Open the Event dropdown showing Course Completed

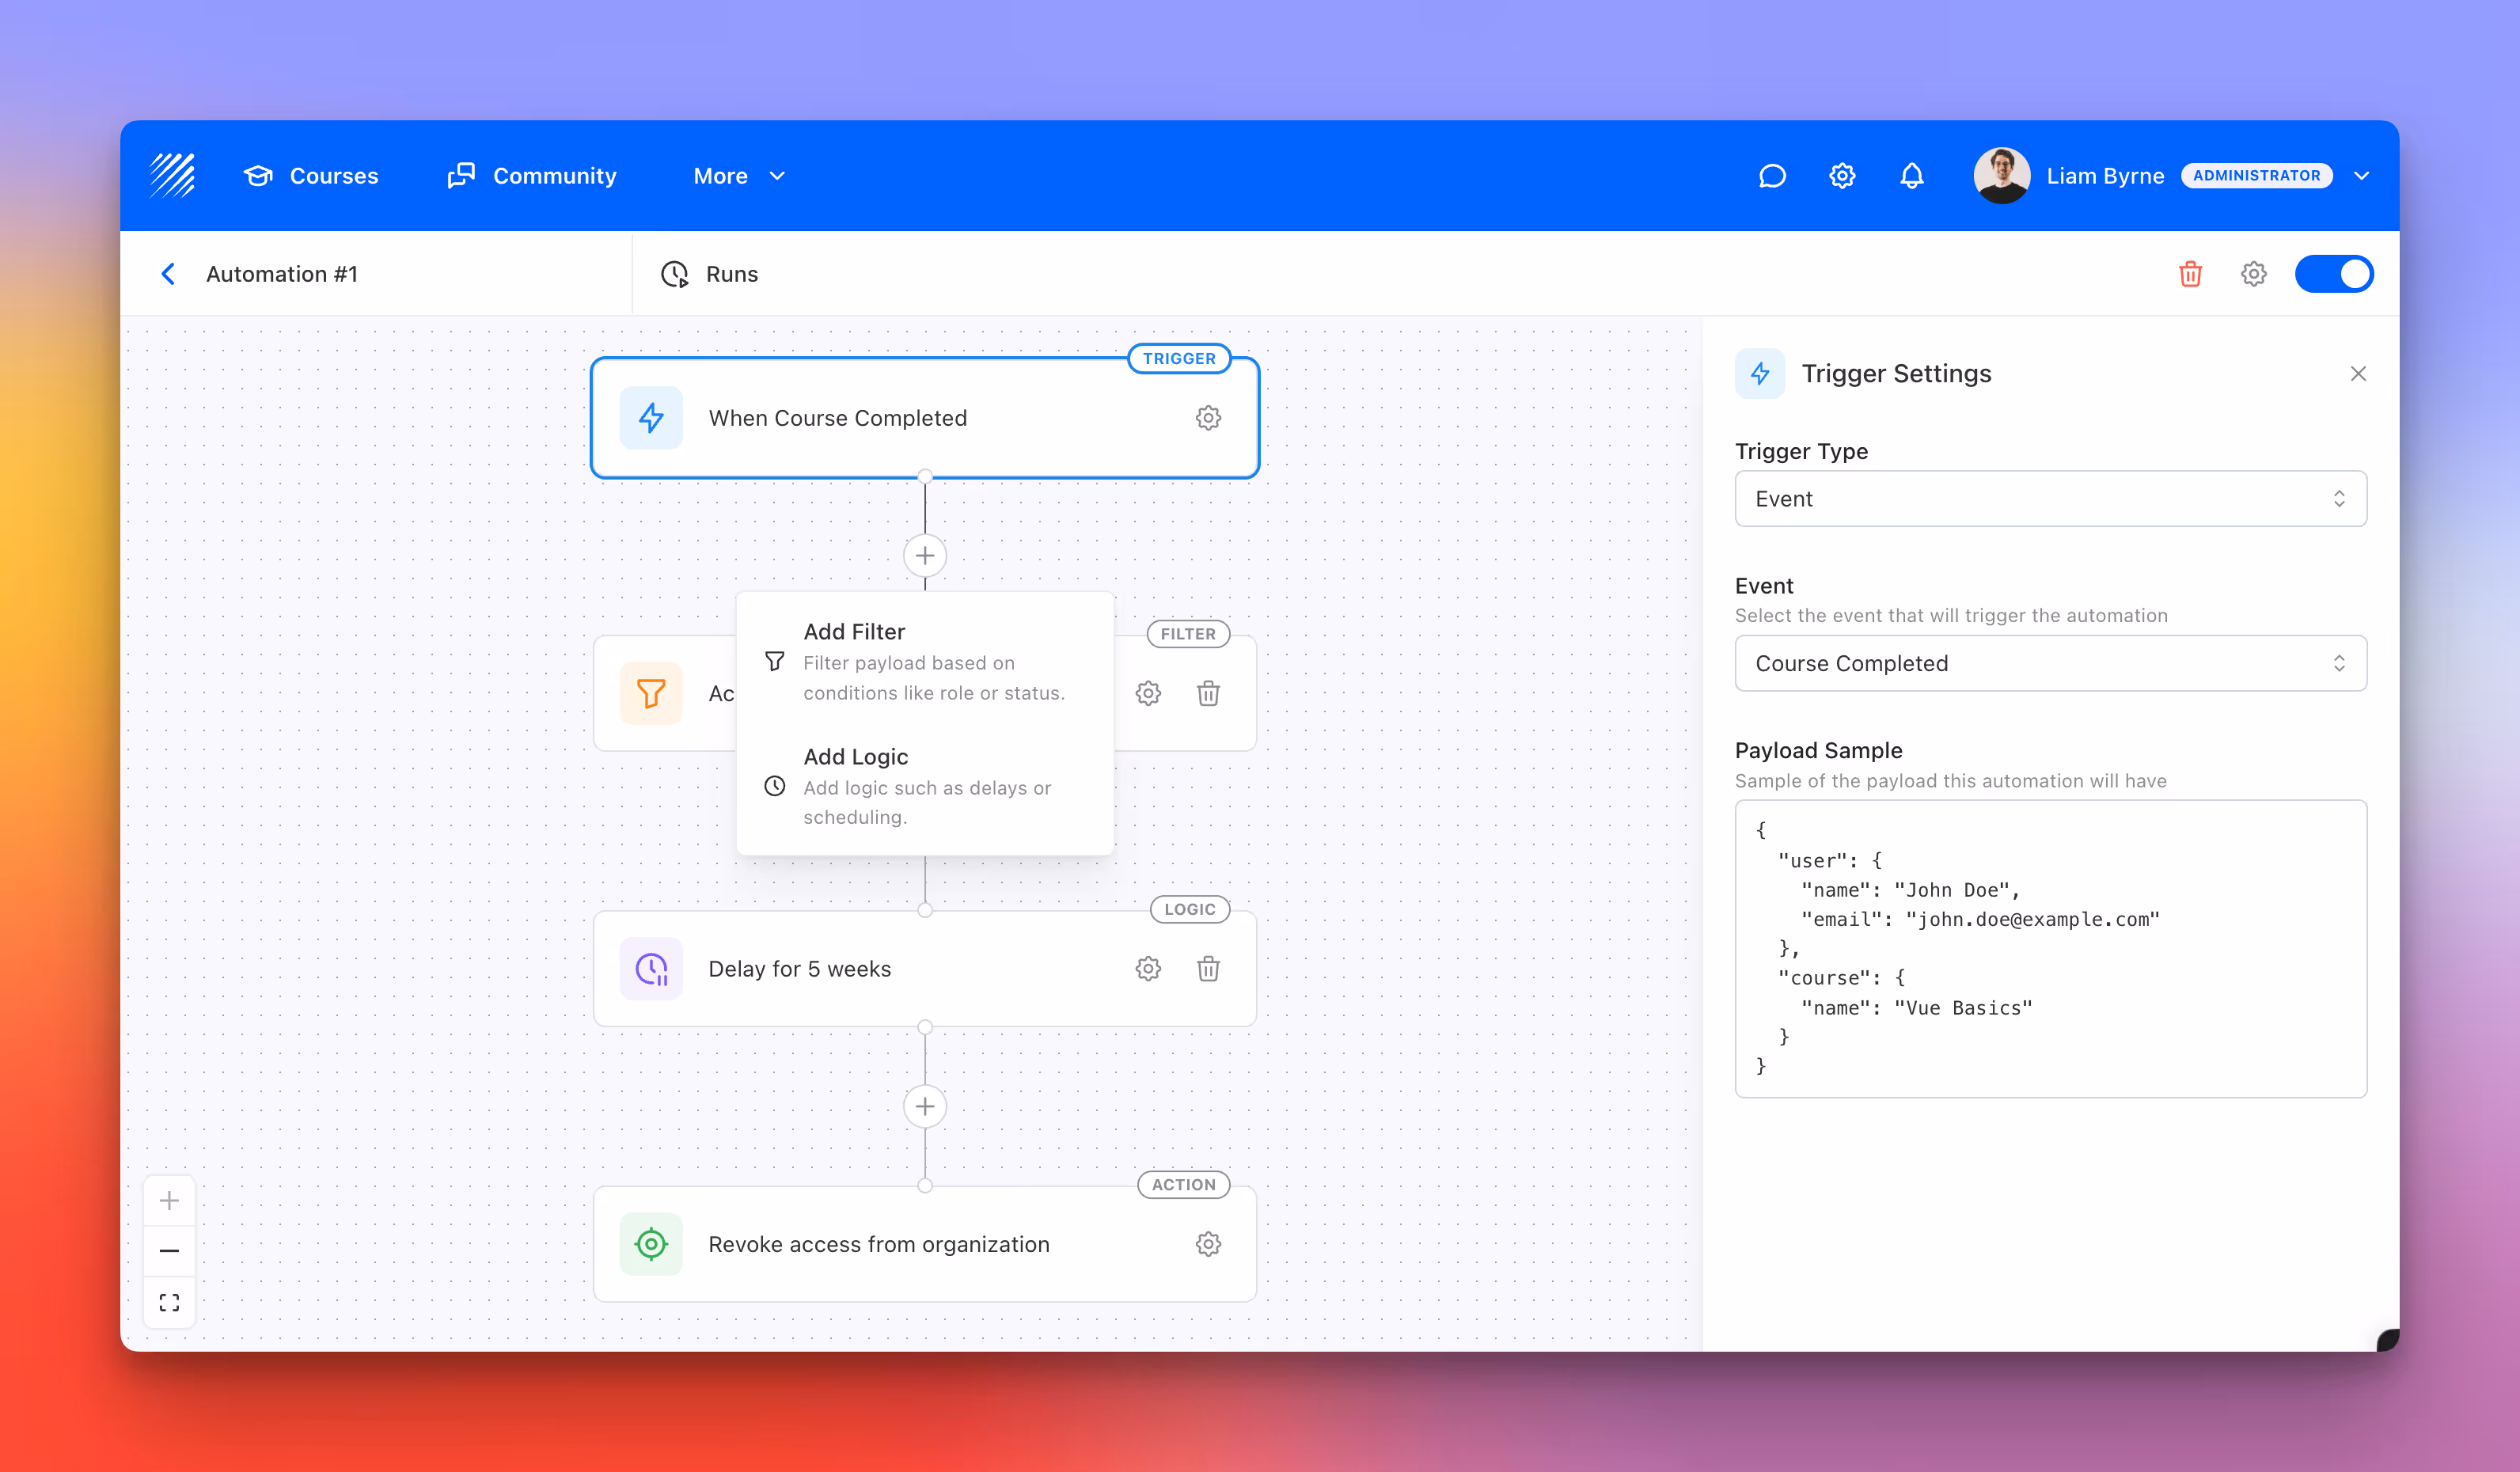(2050, 663)
